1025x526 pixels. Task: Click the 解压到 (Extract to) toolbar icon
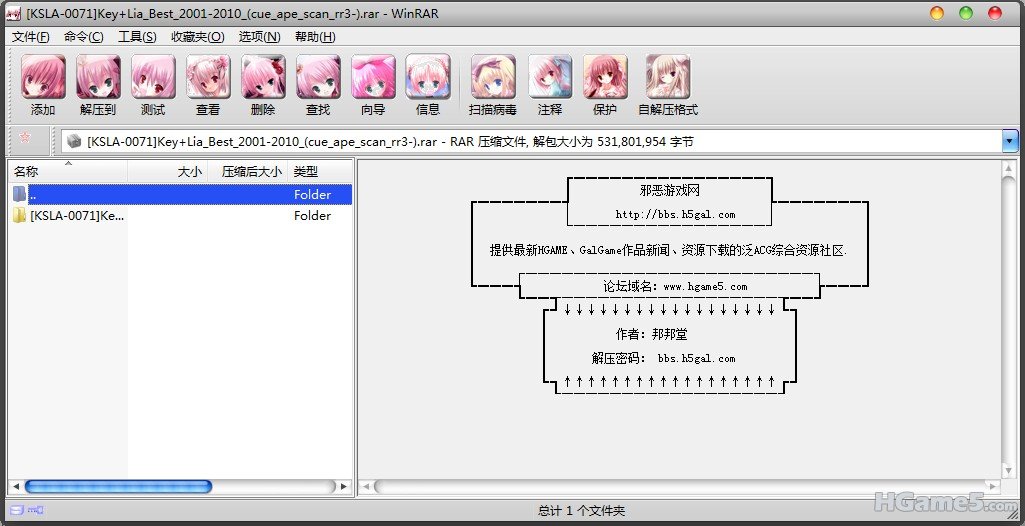(x=98, y=77)
